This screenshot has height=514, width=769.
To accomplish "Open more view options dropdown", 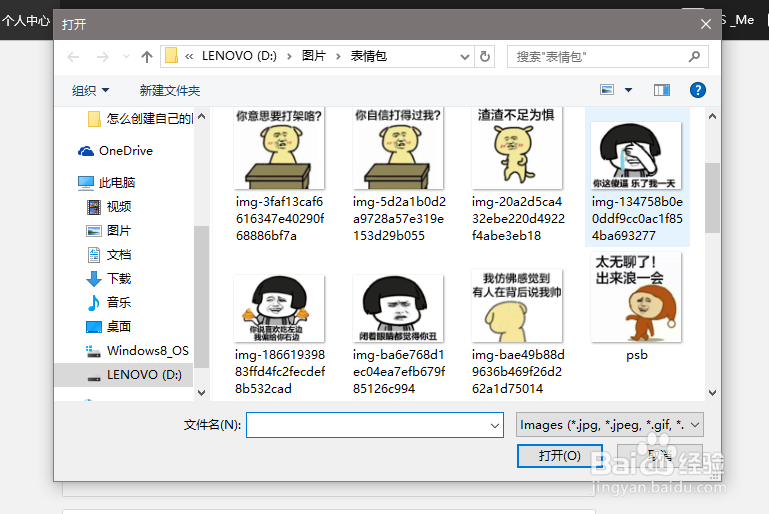I will [628, 90].
